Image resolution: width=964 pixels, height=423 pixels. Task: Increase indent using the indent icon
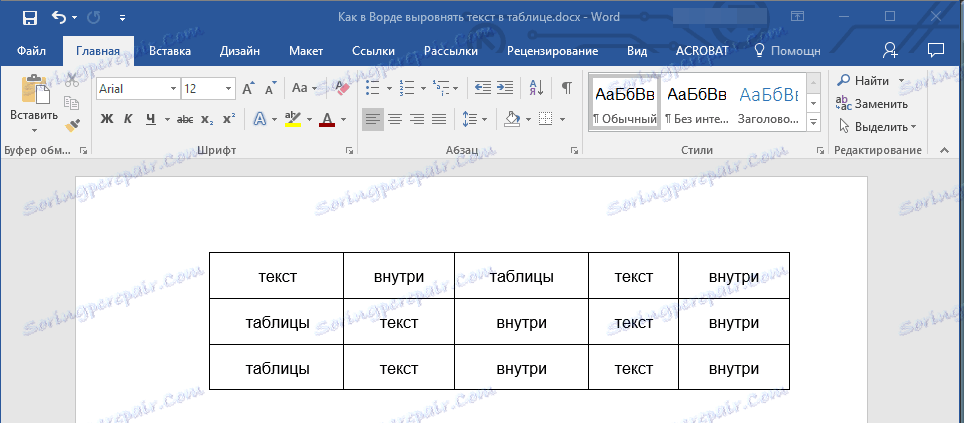(x=505, y=89)
